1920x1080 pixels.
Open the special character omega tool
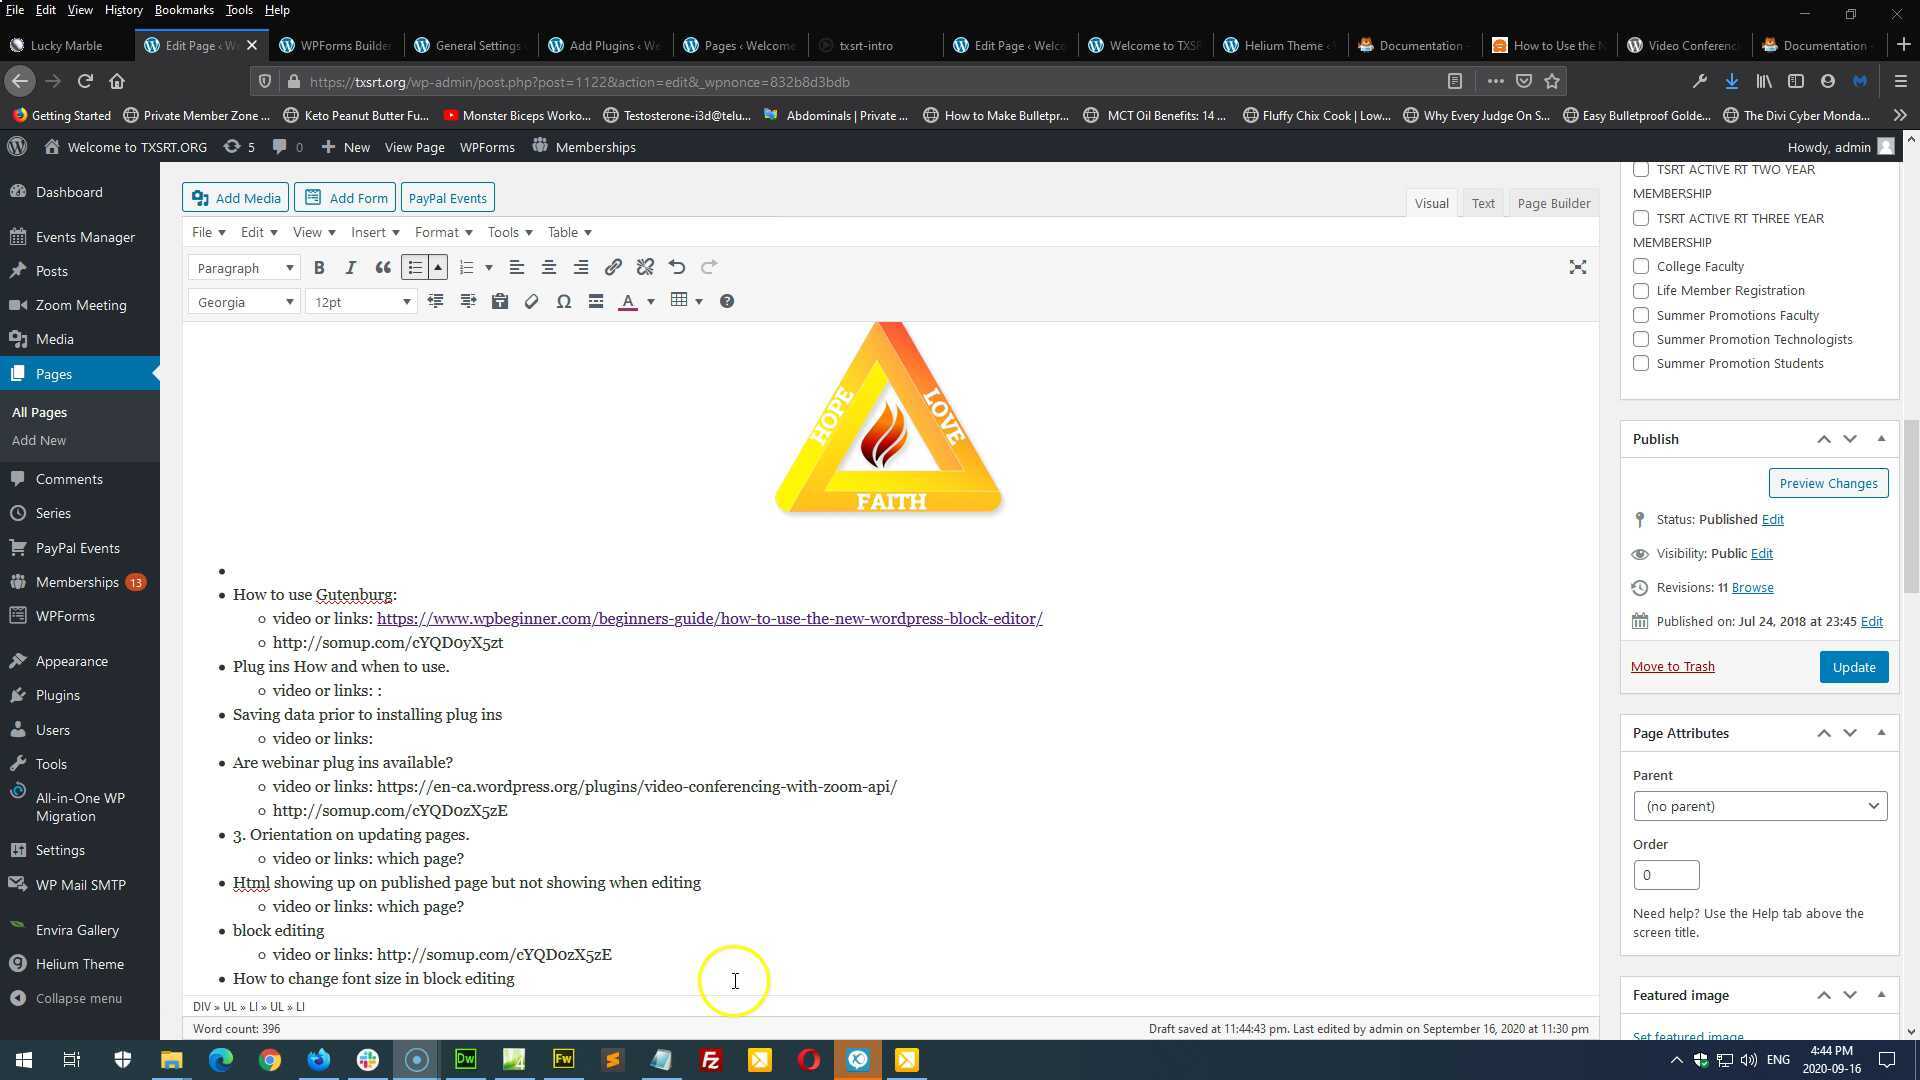[x=564, y=302]
